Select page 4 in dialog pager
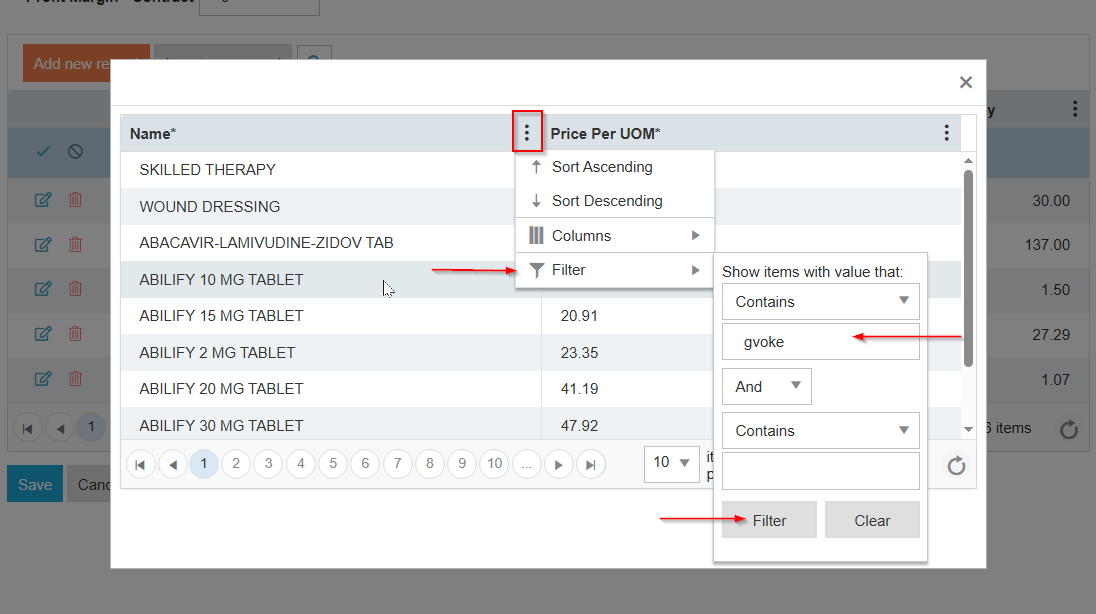 [x=301, y=464]
